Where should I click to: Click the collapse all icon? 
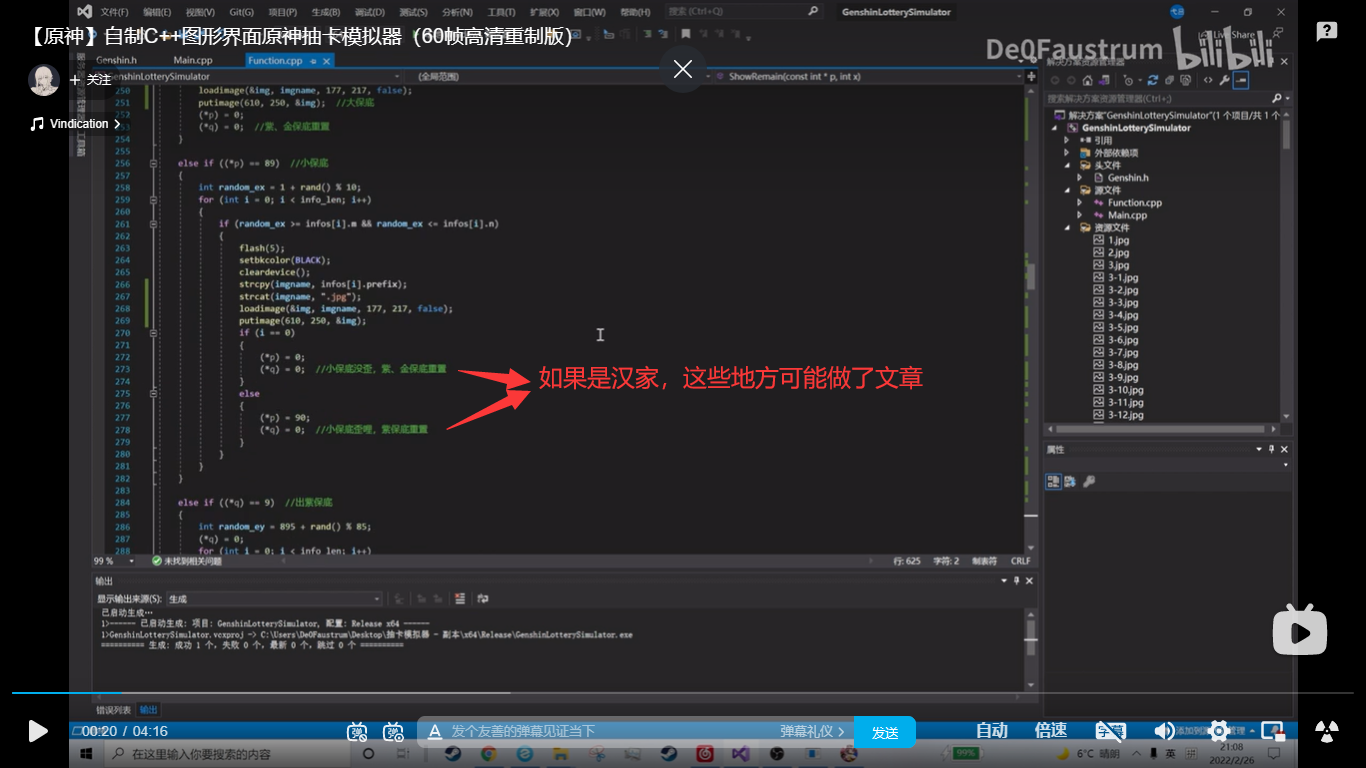pos(1169,80)
